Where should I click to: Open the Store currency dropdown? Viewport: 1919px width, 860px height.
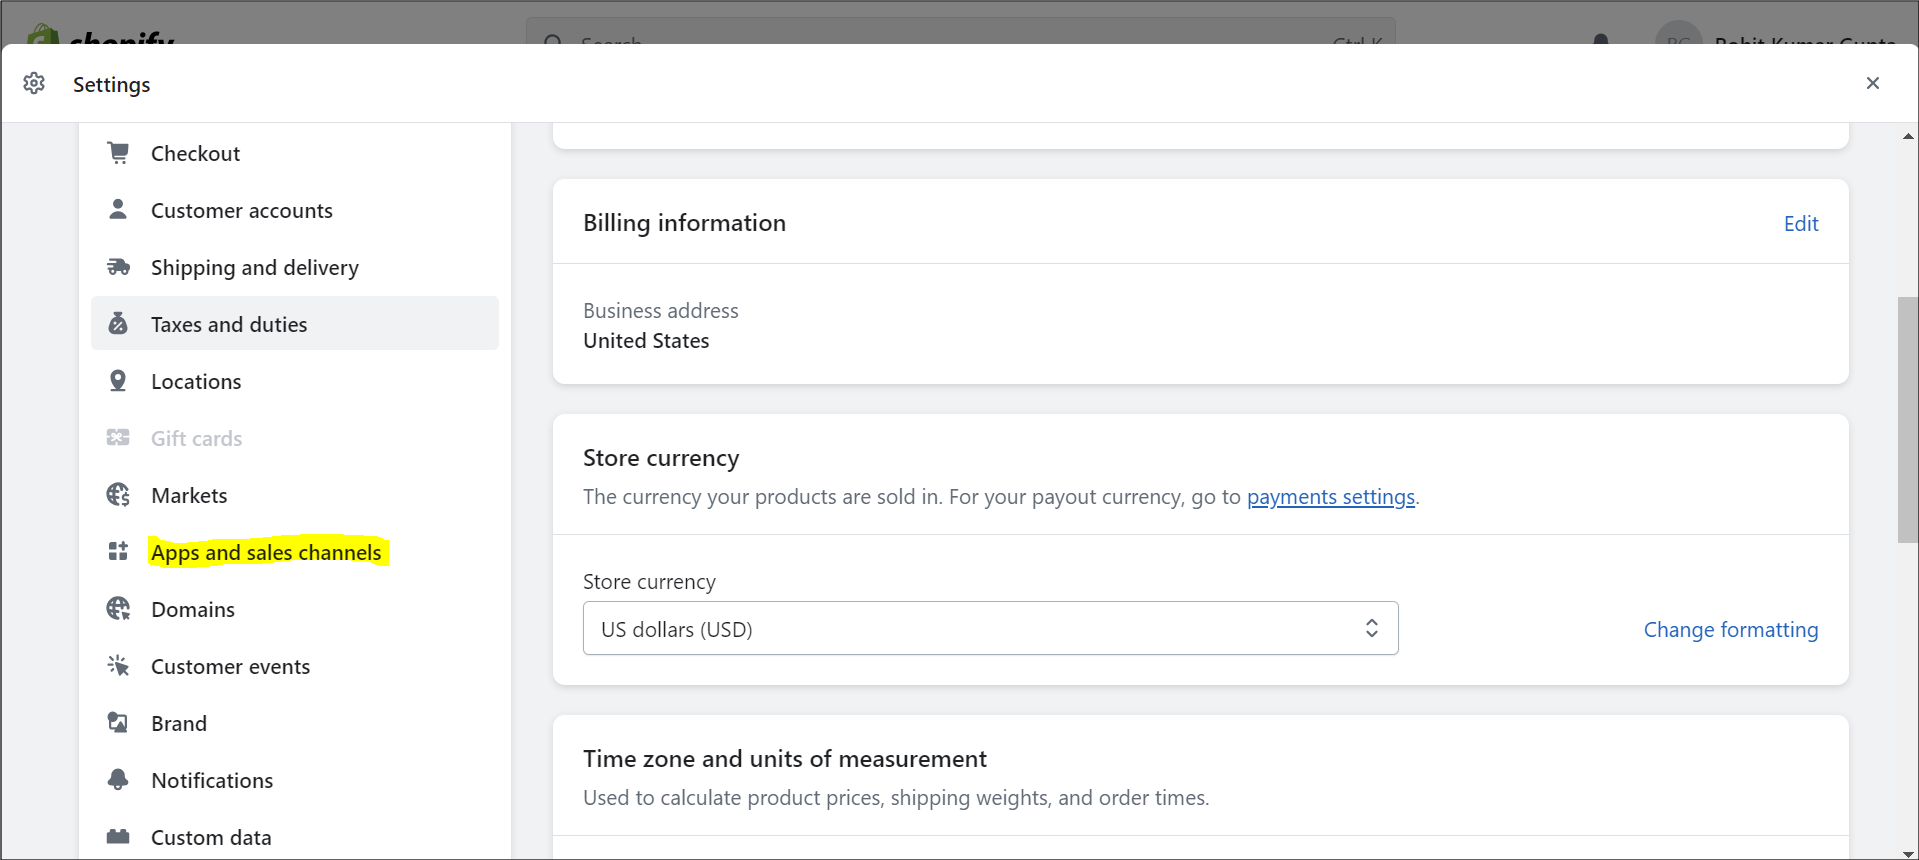pos(991,628)
